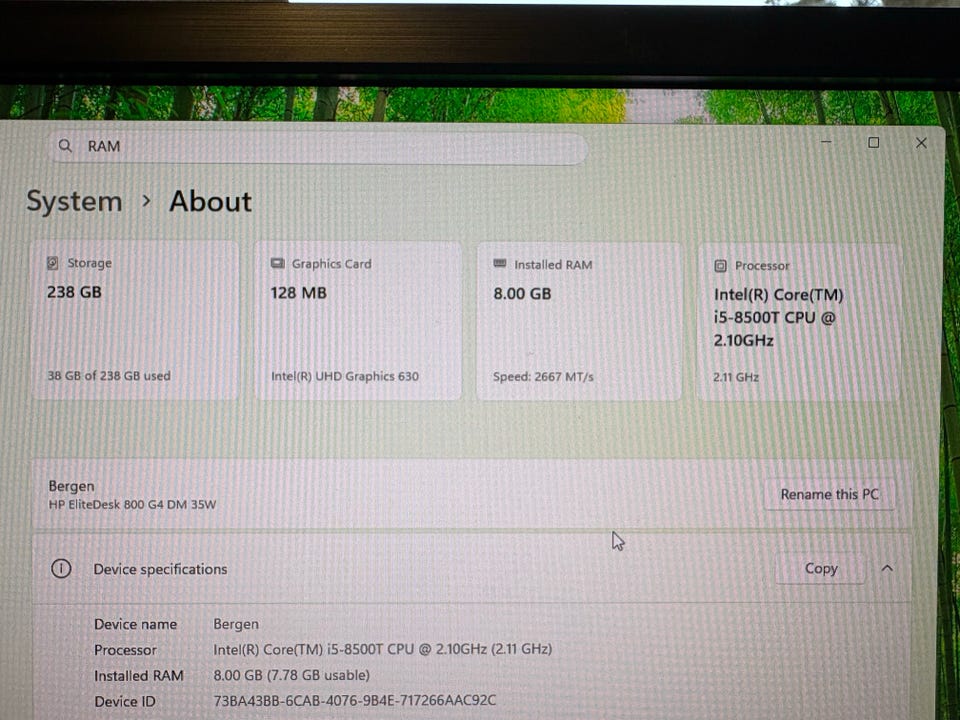Open the Installed RAM 8.00 GB card

coord(579,322)
